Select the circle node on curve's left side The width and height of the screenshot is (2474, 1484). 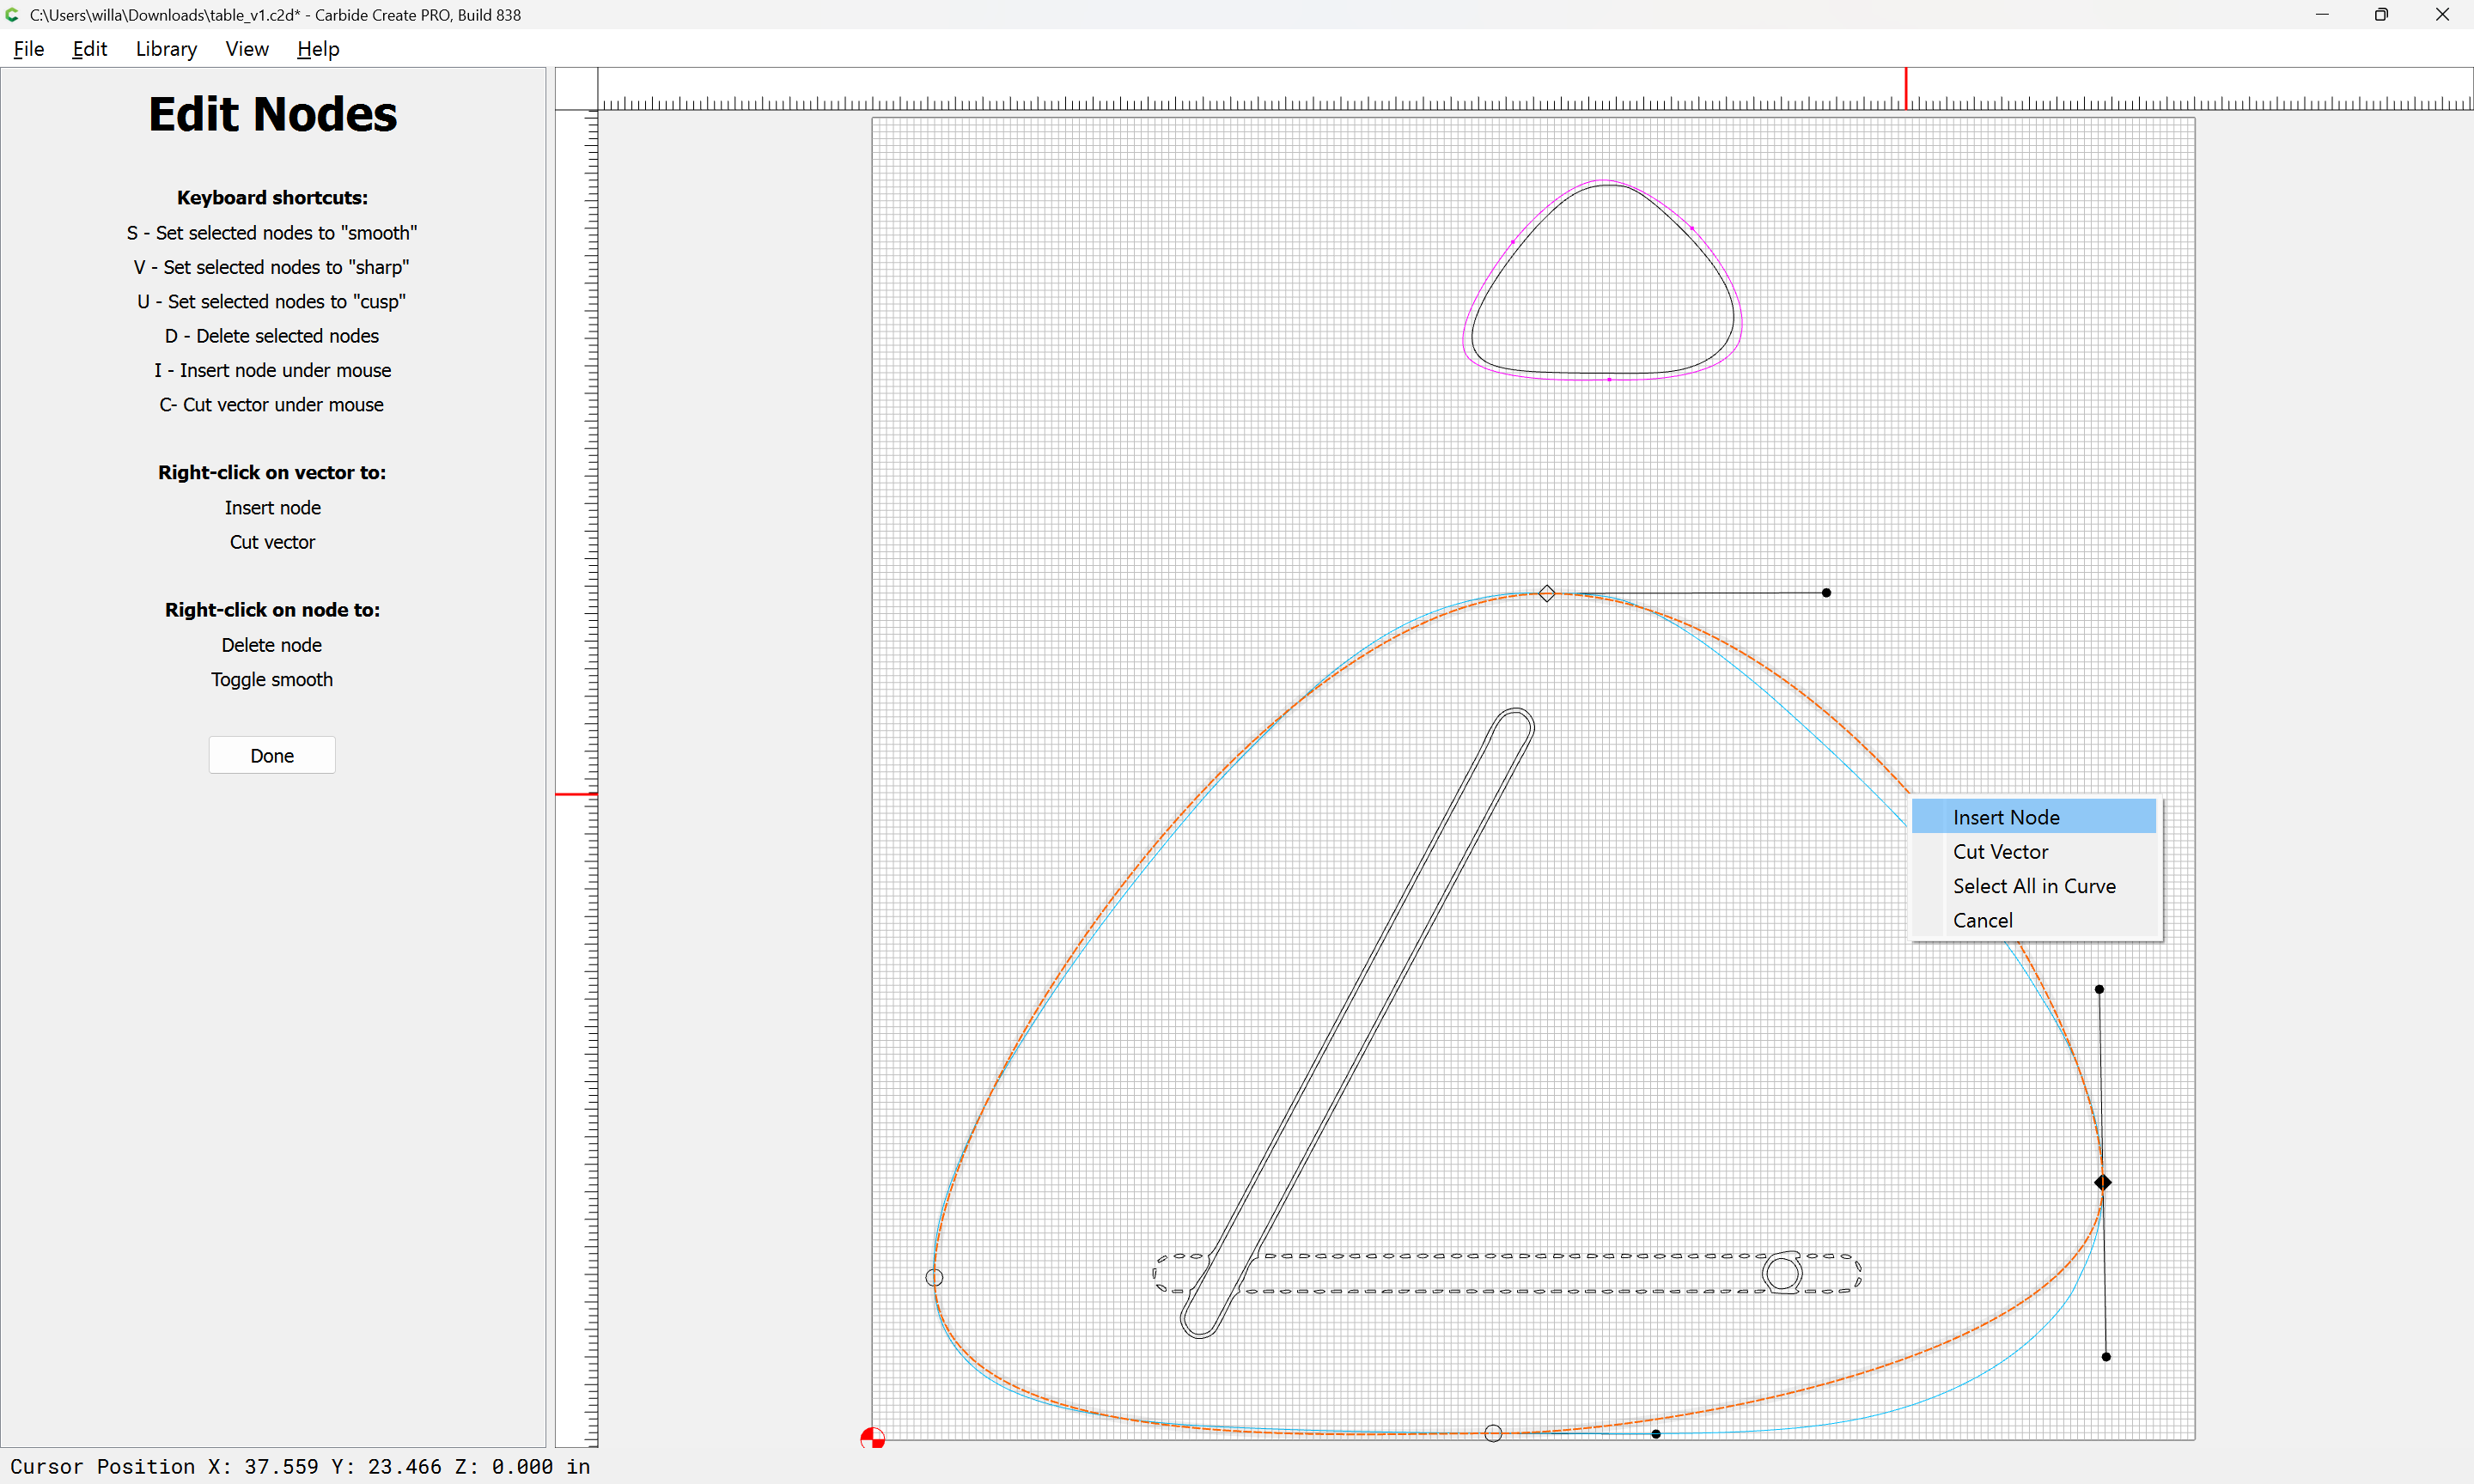[934, 1277]
